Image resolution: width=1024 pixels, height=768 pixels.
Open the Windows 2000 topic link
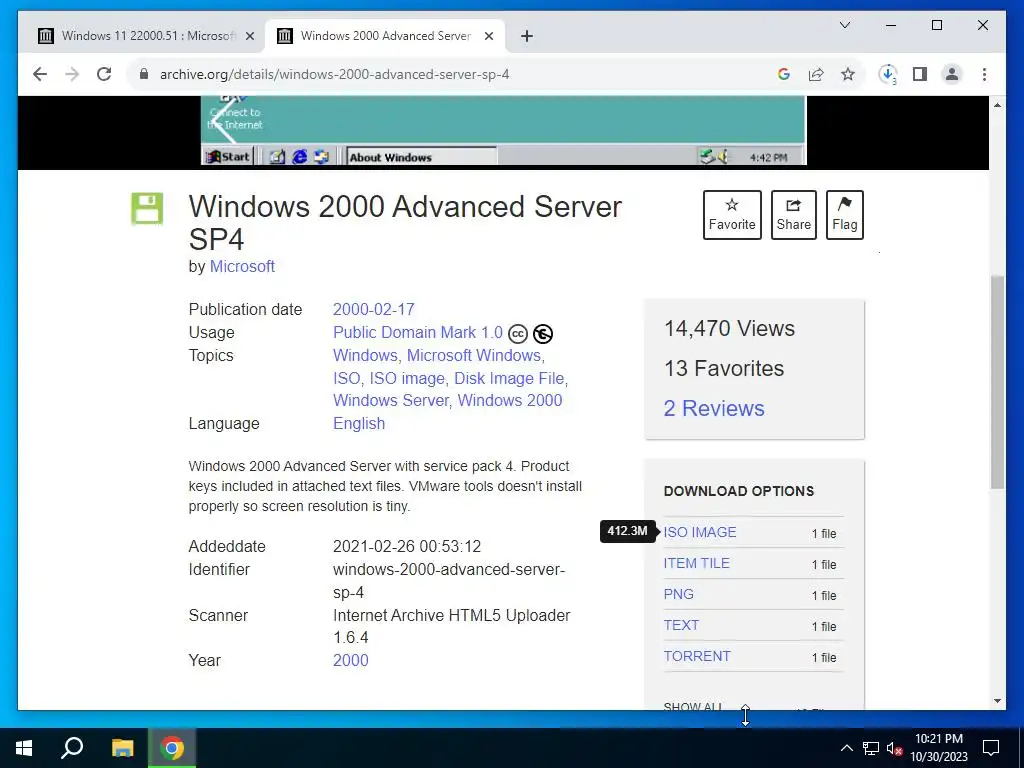click(x=510, y=400)
